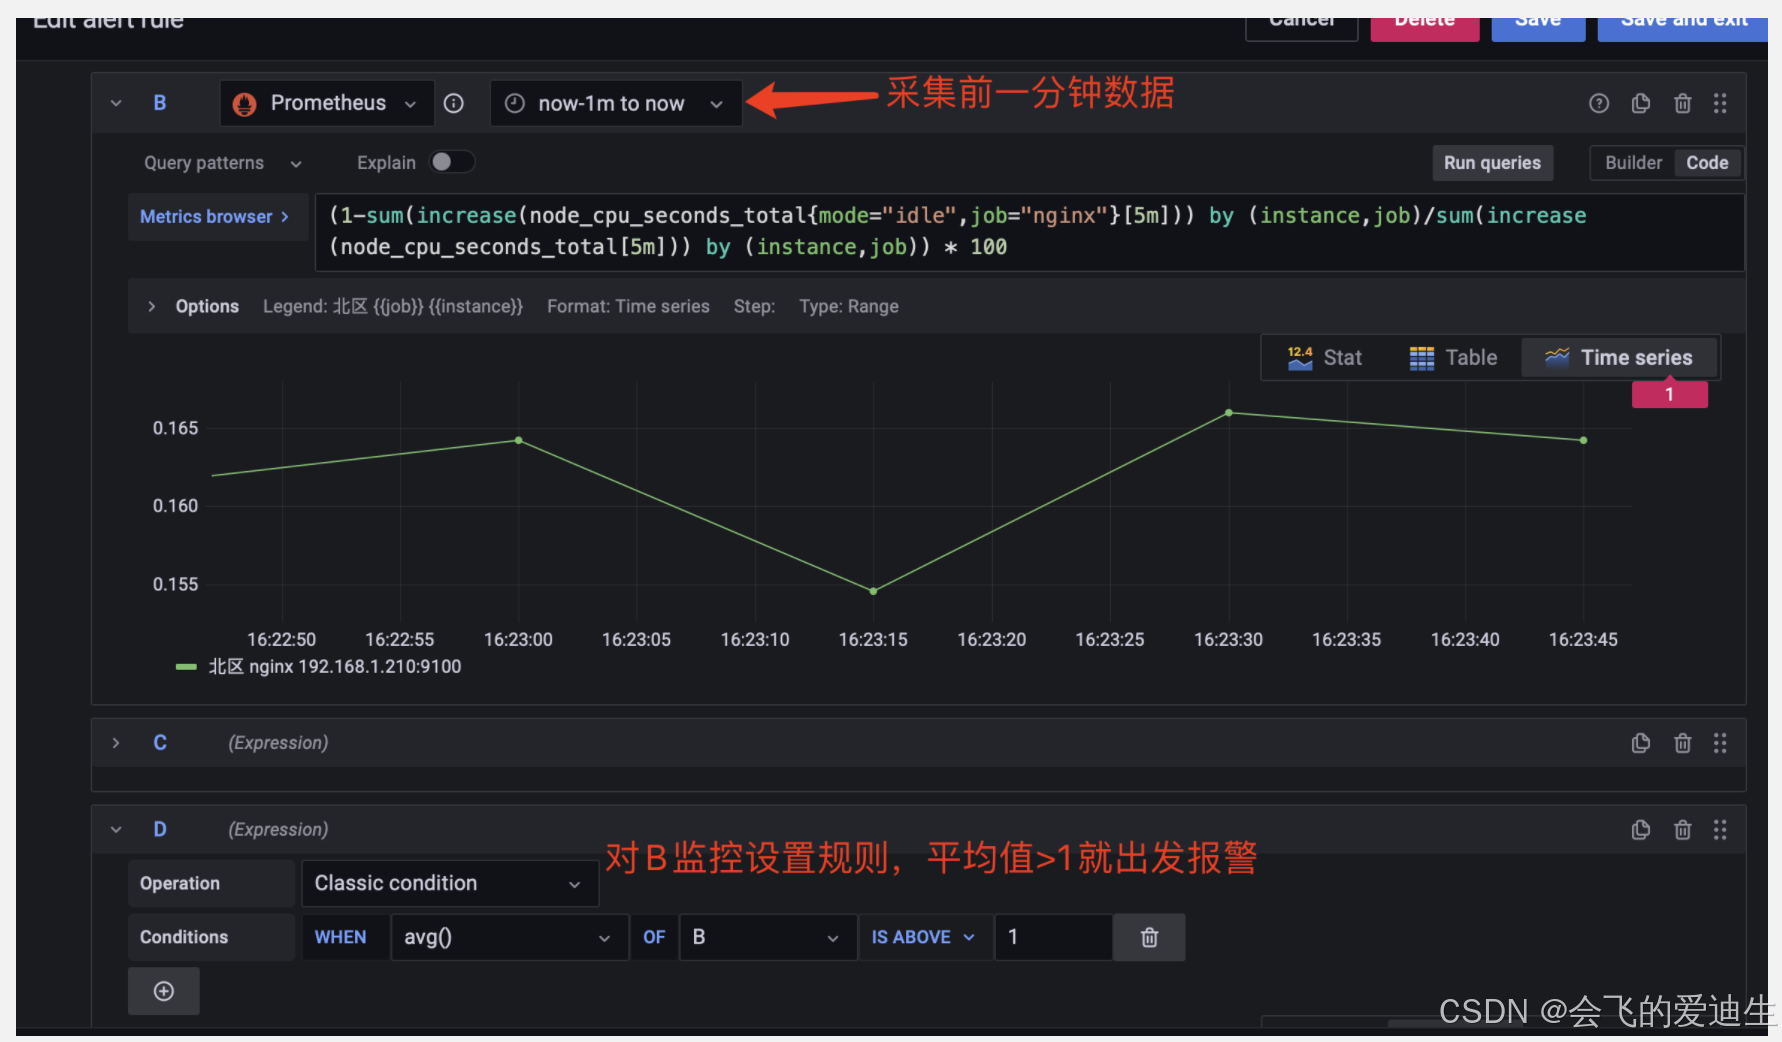
Task: Open the IS ABOVE evaluator dropdown
Action: (x=923, y=937)
